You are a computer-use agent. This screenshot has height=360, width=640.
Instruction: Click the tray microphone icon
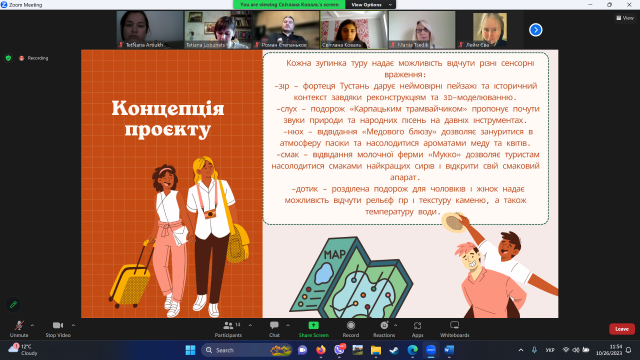tap(534, 350)
